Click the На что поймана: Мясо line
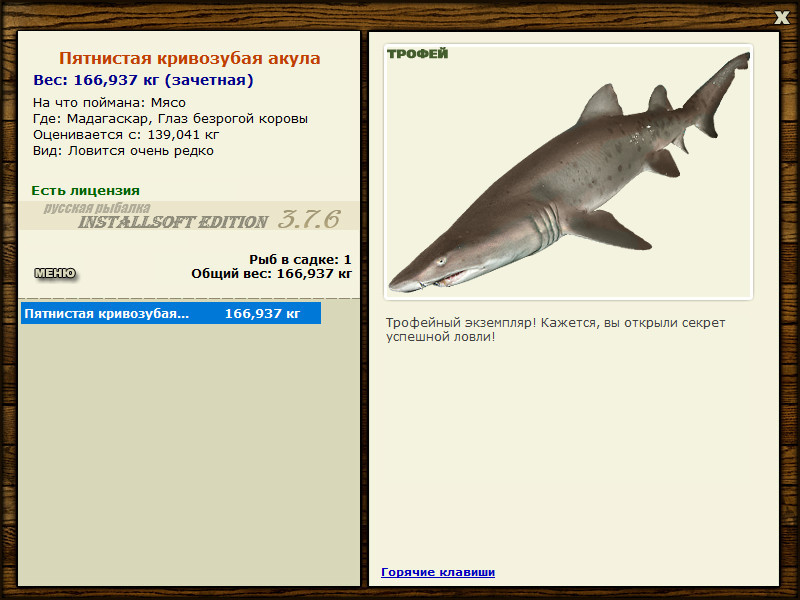 (x=109, y=103)
